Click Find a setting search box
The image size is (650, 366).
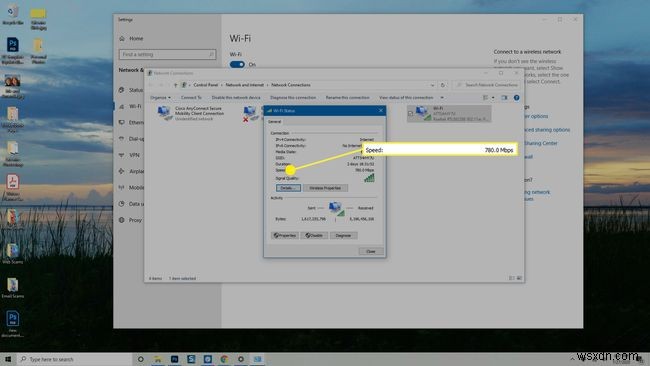(167, 54)
